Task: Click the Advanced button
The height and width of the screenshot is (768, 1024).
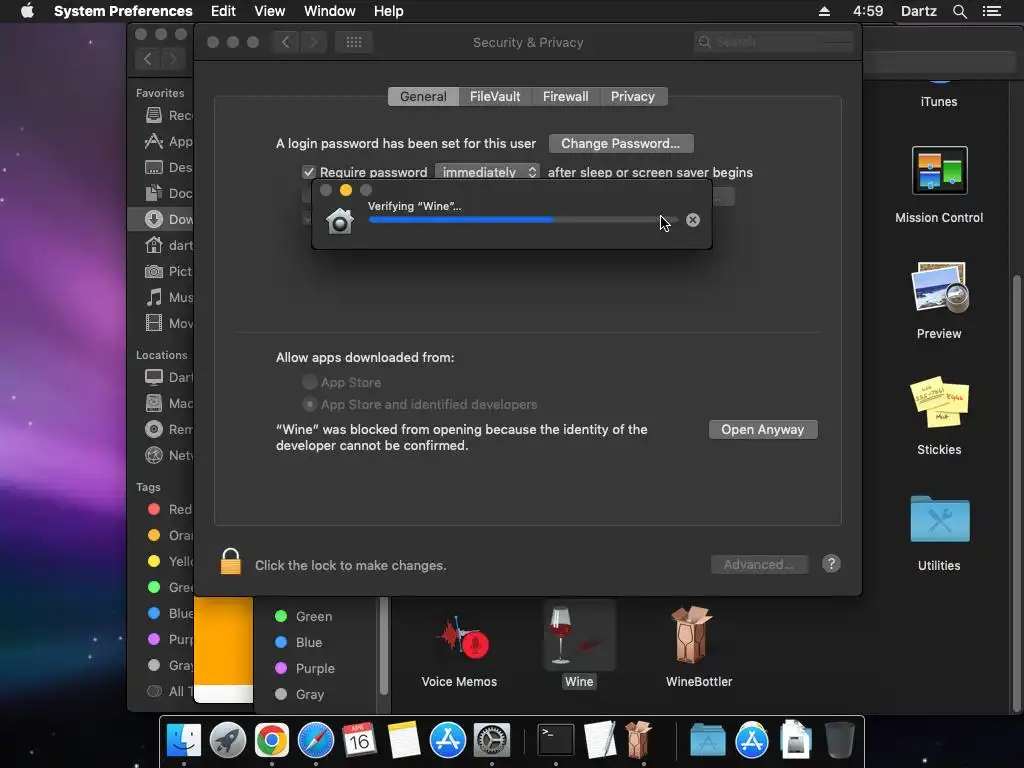Action: tap(759, 564)
